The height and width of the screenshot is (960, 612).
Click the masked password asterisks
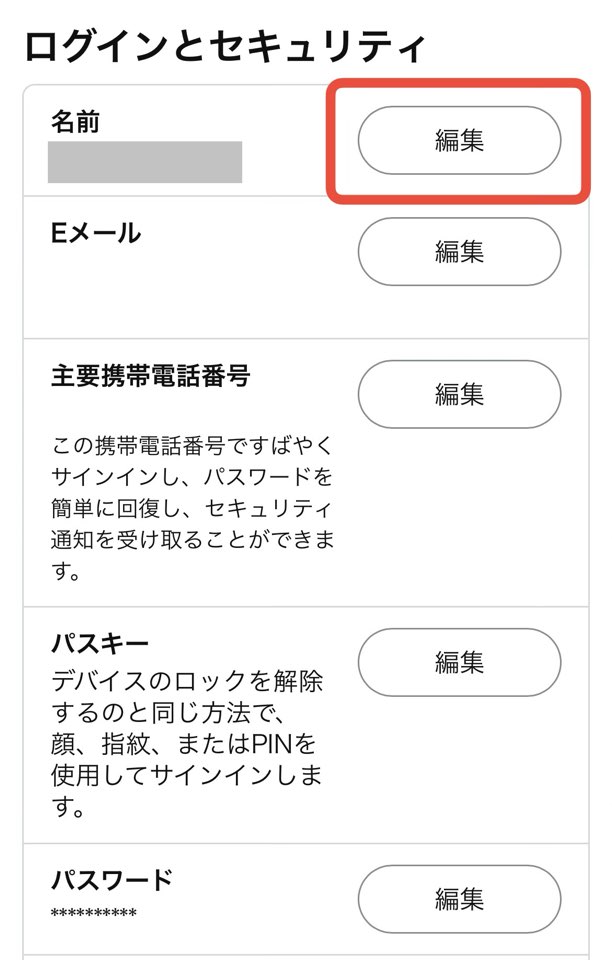point(93,914)
